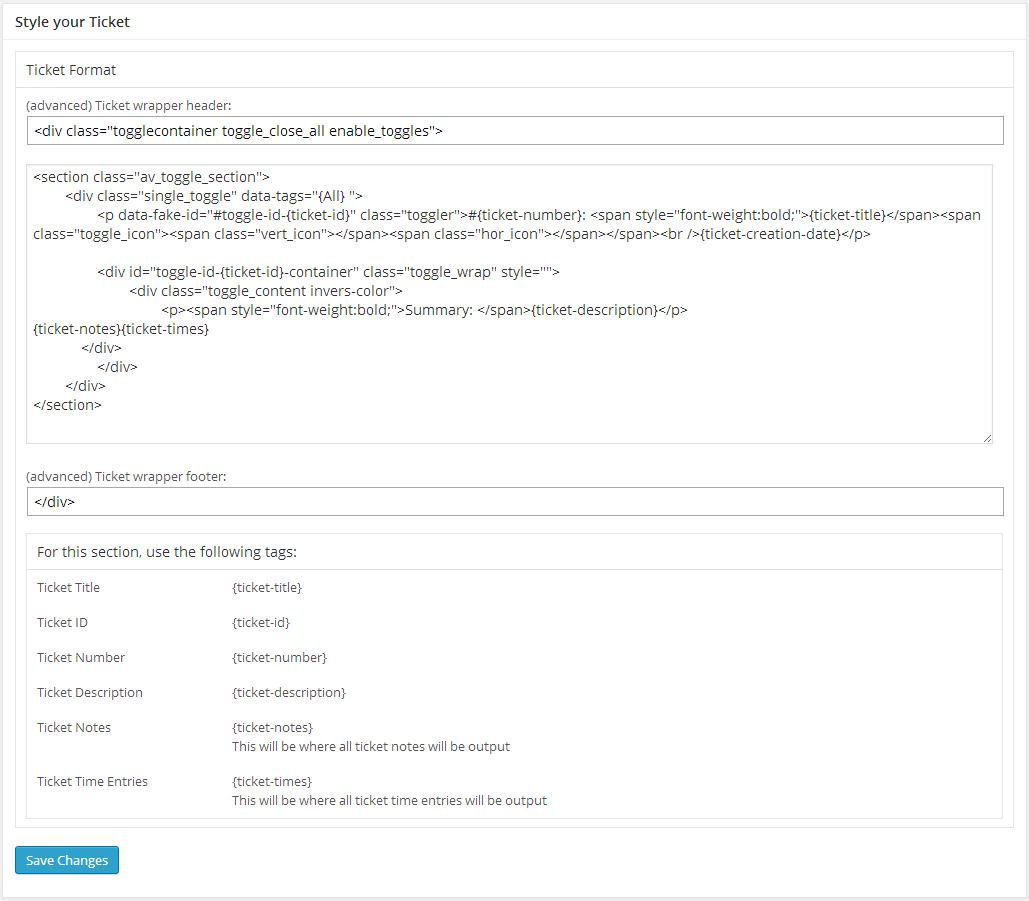Screen dimensions: 1029x901
Task: Click the Ticket Notes row label
Action: point(74,727)
